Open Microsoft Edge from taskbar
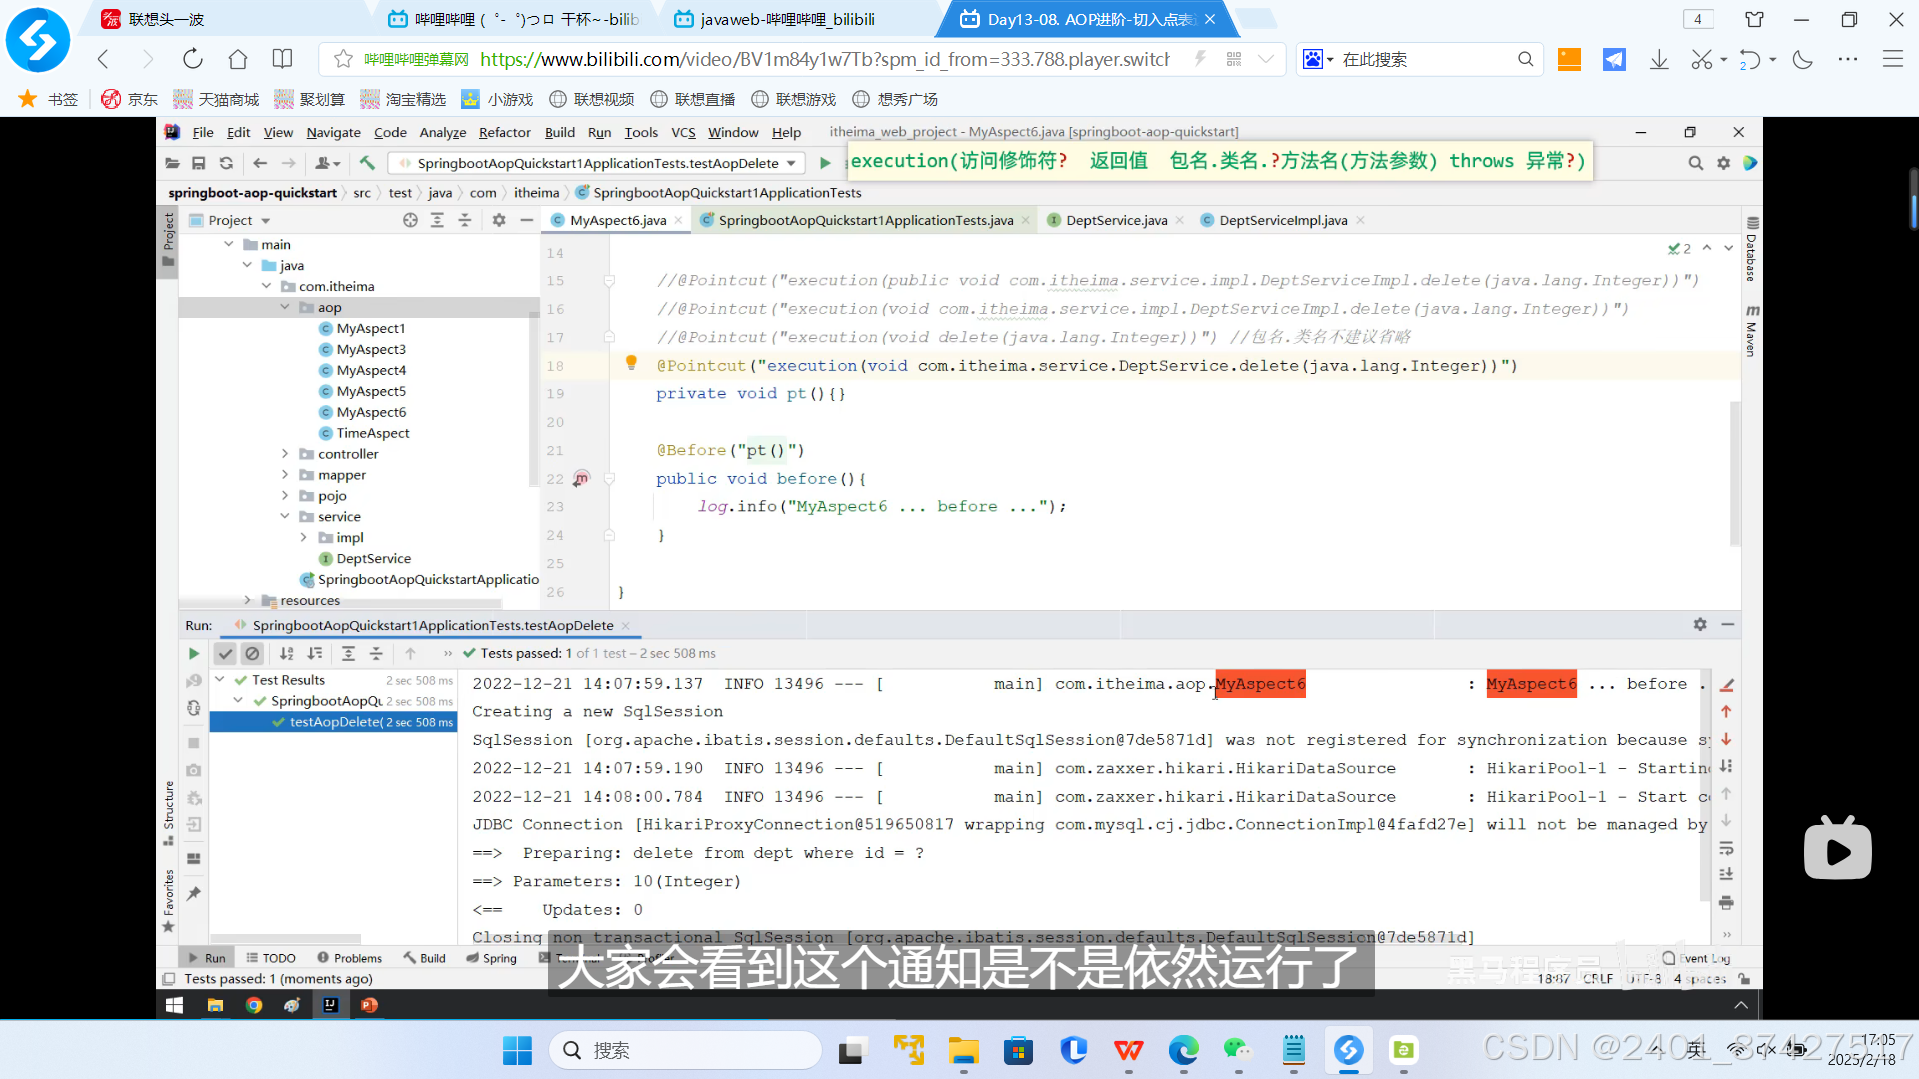The image size is (1919, 1079). [1183, 1050]
